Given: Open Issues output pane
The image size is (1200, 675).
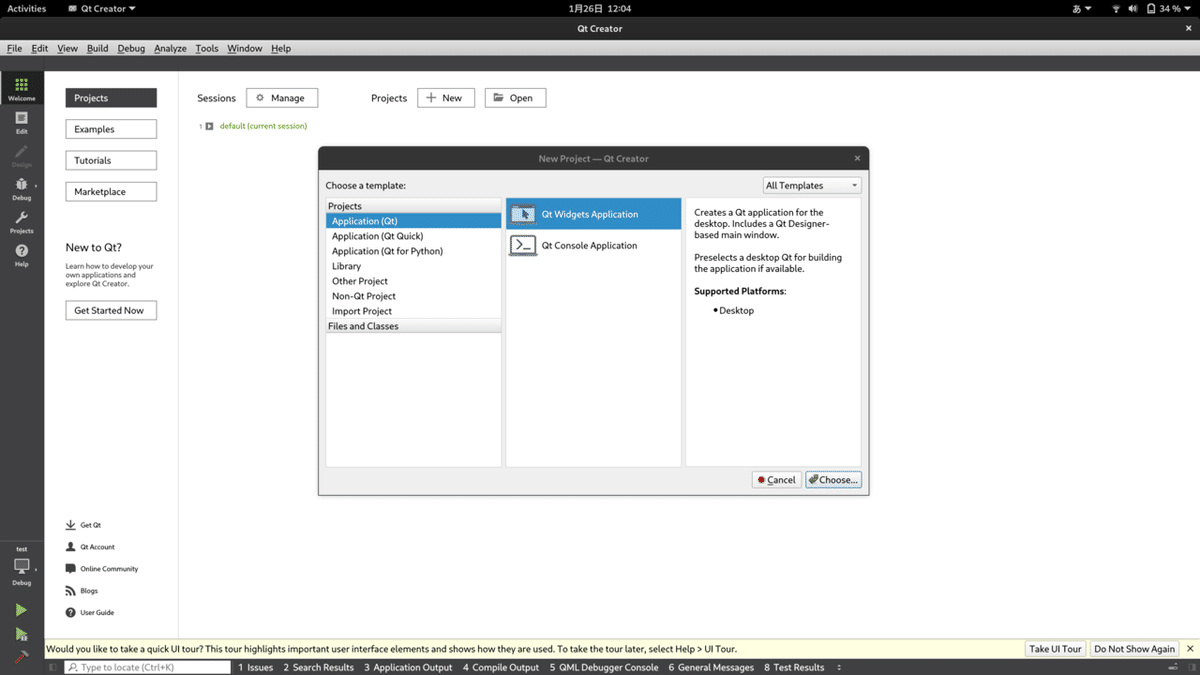Looking at the screenshot, I should pyautogui.click(x=255, y=667).
